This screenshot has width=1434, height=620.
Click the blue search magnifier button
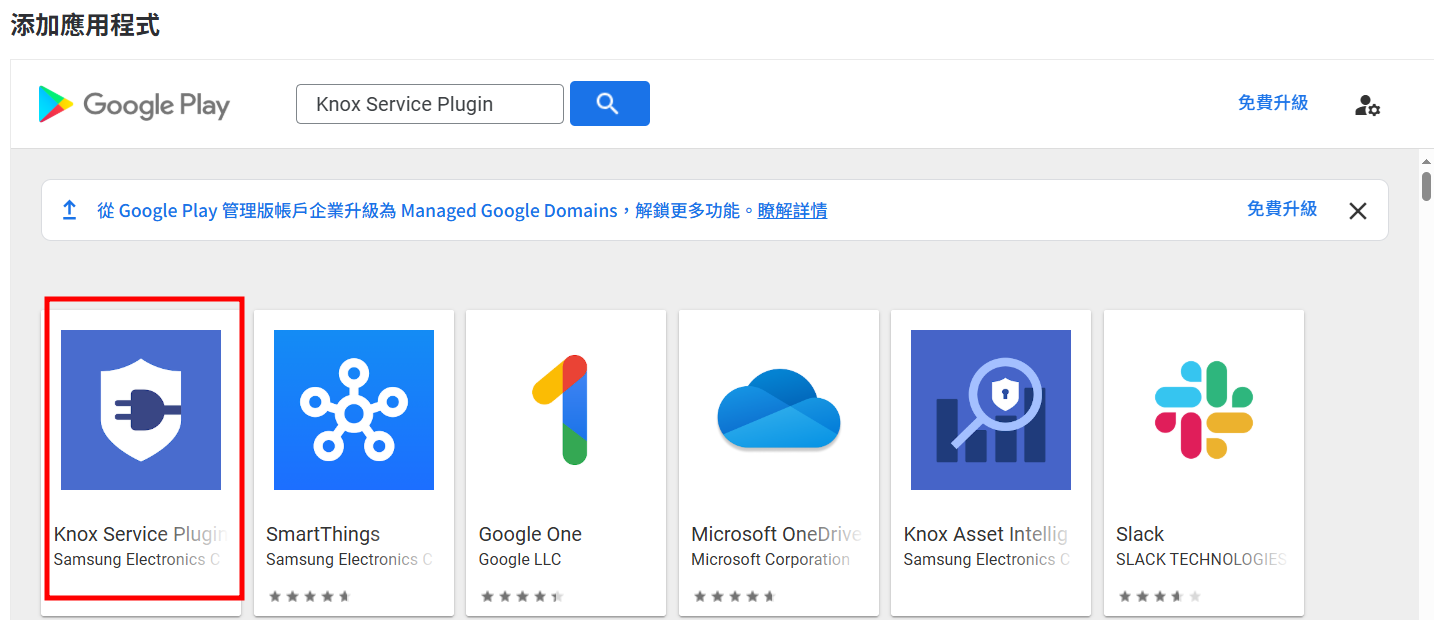point(610,103)
